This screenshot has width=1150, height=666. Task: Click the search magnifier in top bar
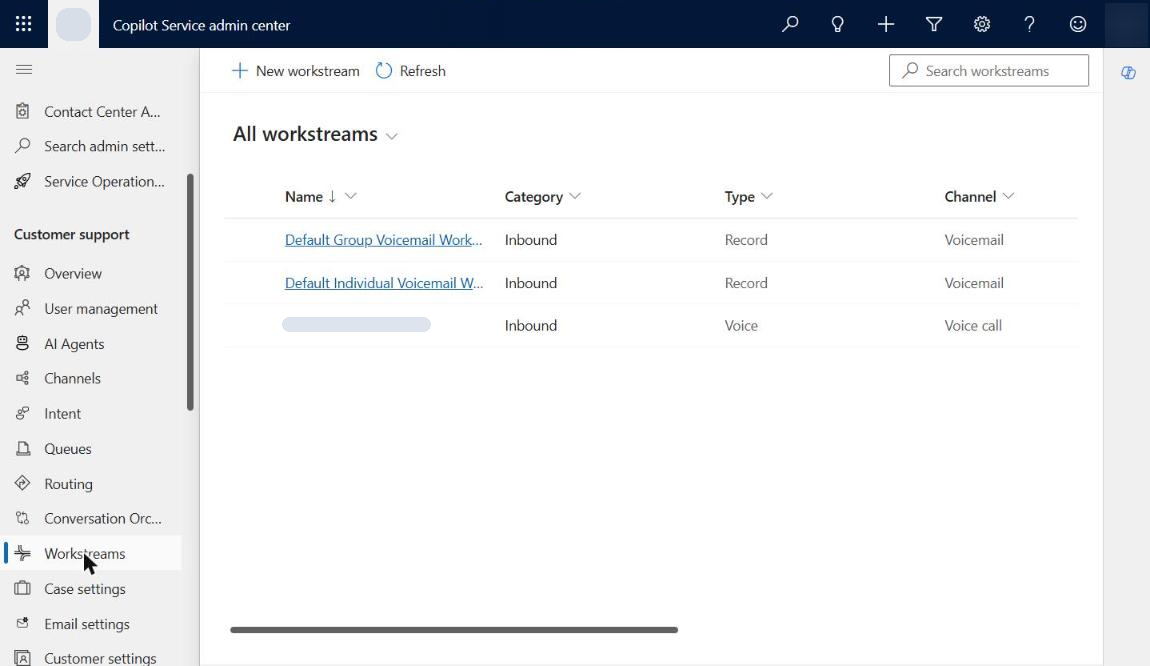(x=790, y=24)
